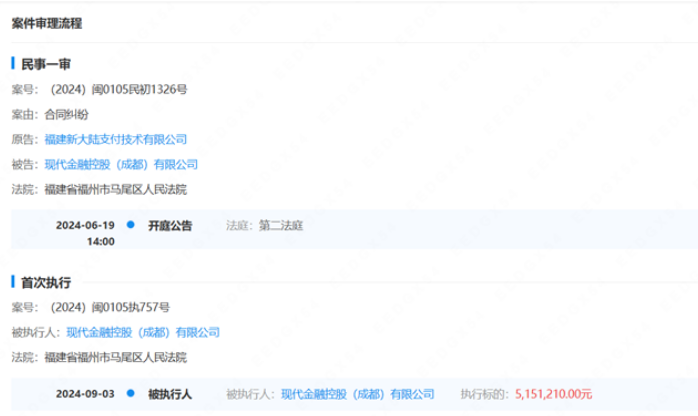This screenshot has height=416, width=698.
Task: Click the court name under 首次执行
Action: [114, 357]
